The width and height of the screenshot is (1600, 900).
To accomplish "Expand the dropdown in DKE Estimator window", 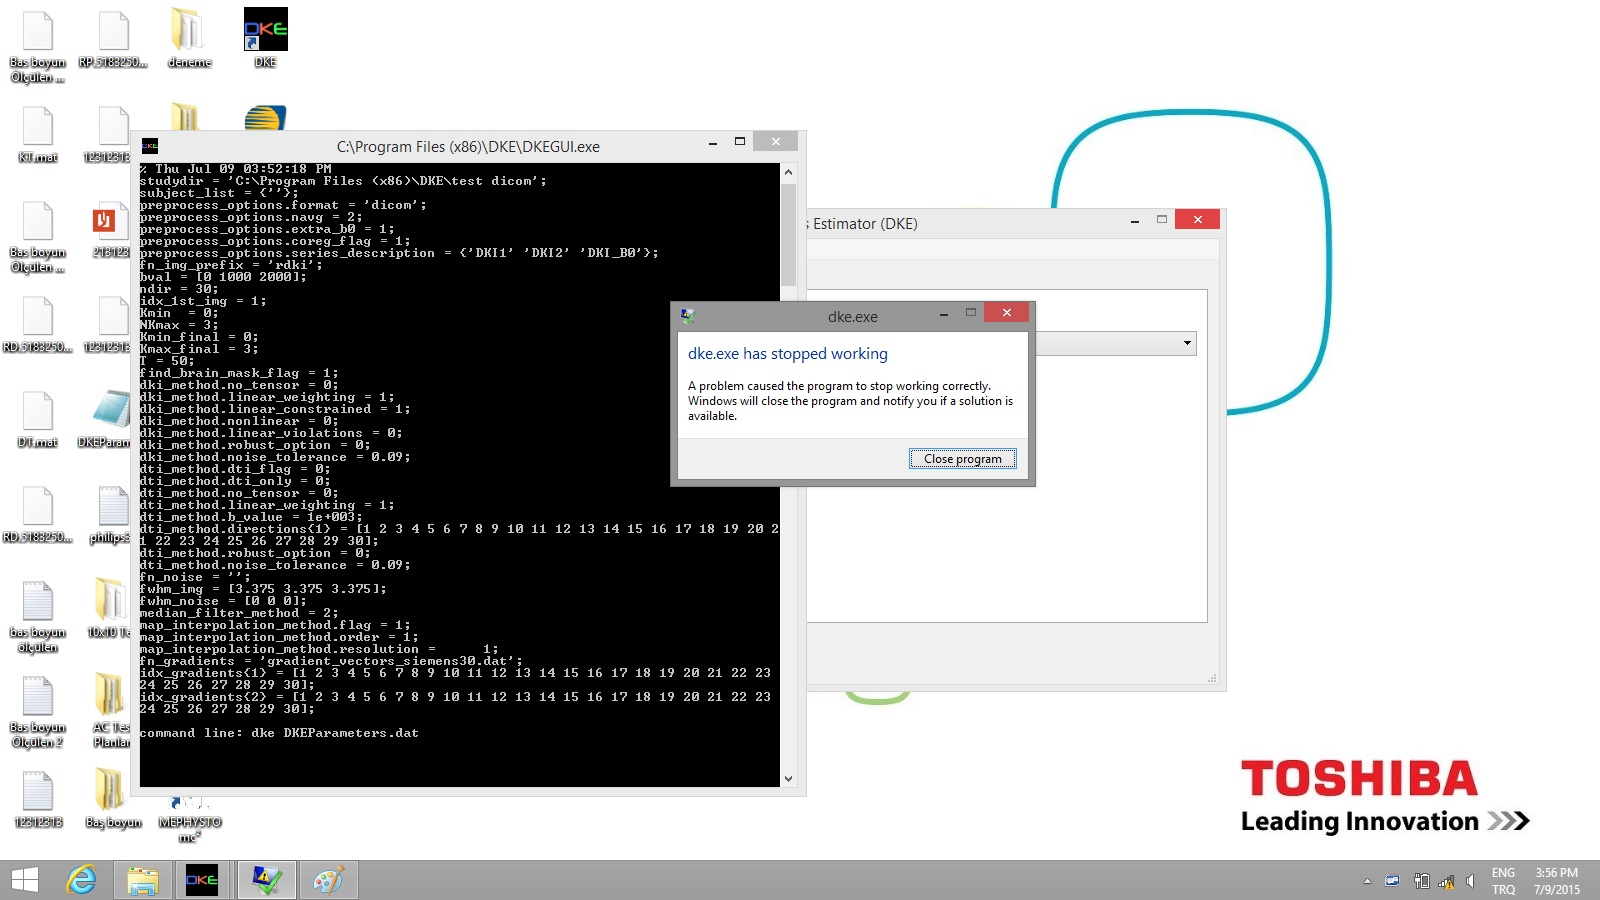I will coord(1187,344).
